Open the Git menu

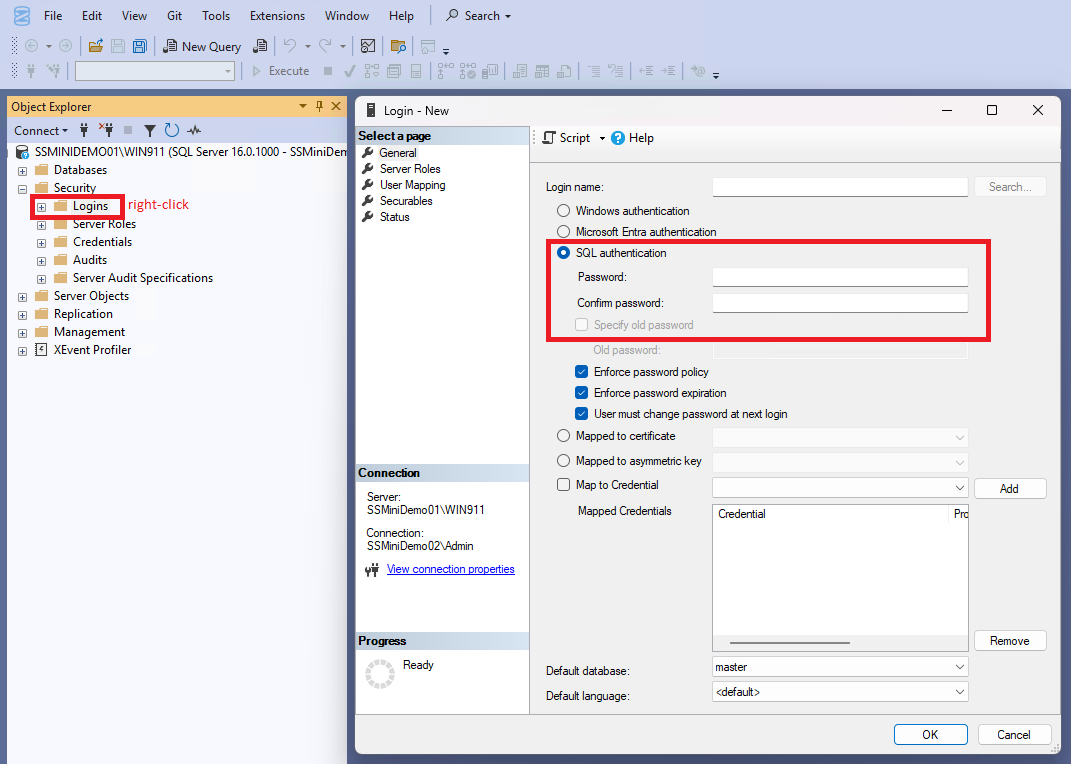point(174,16)
